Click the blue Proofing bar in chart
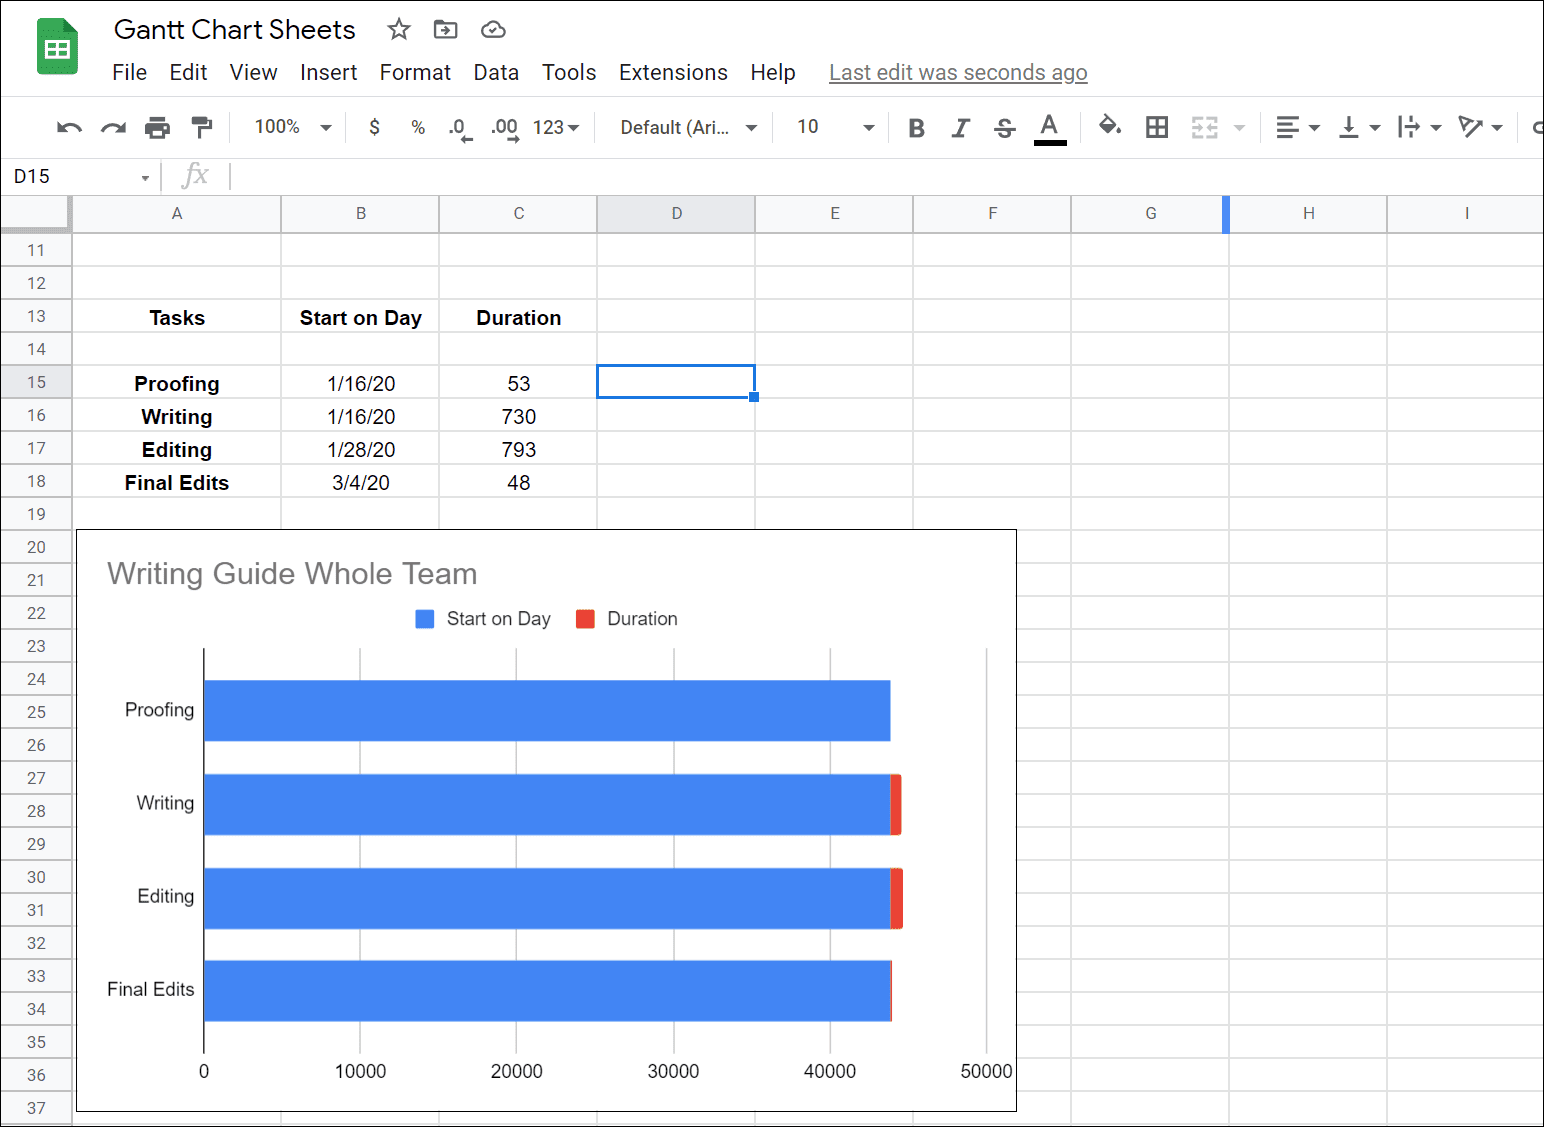Screen dimensions: 1544x1127 [x=547, y=710]
